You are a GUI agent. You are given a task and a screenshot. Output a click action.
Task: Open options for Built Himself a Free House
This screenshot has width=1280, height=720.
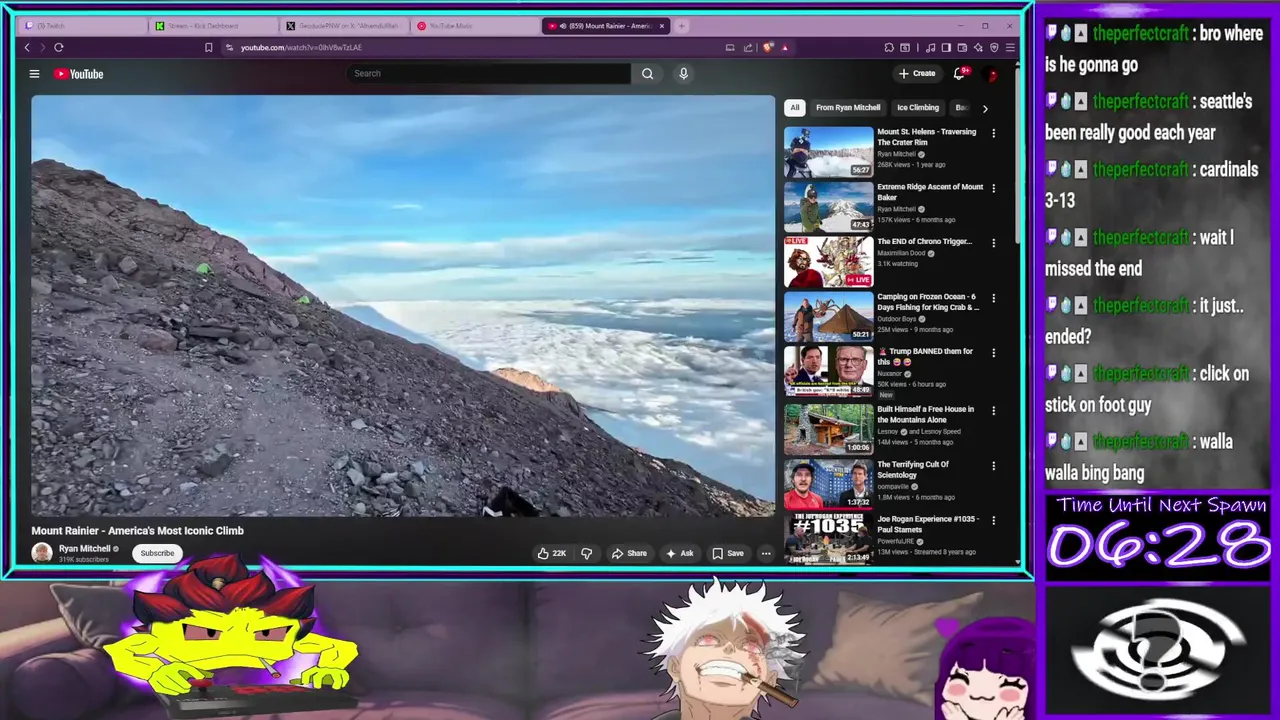[993, 411]
